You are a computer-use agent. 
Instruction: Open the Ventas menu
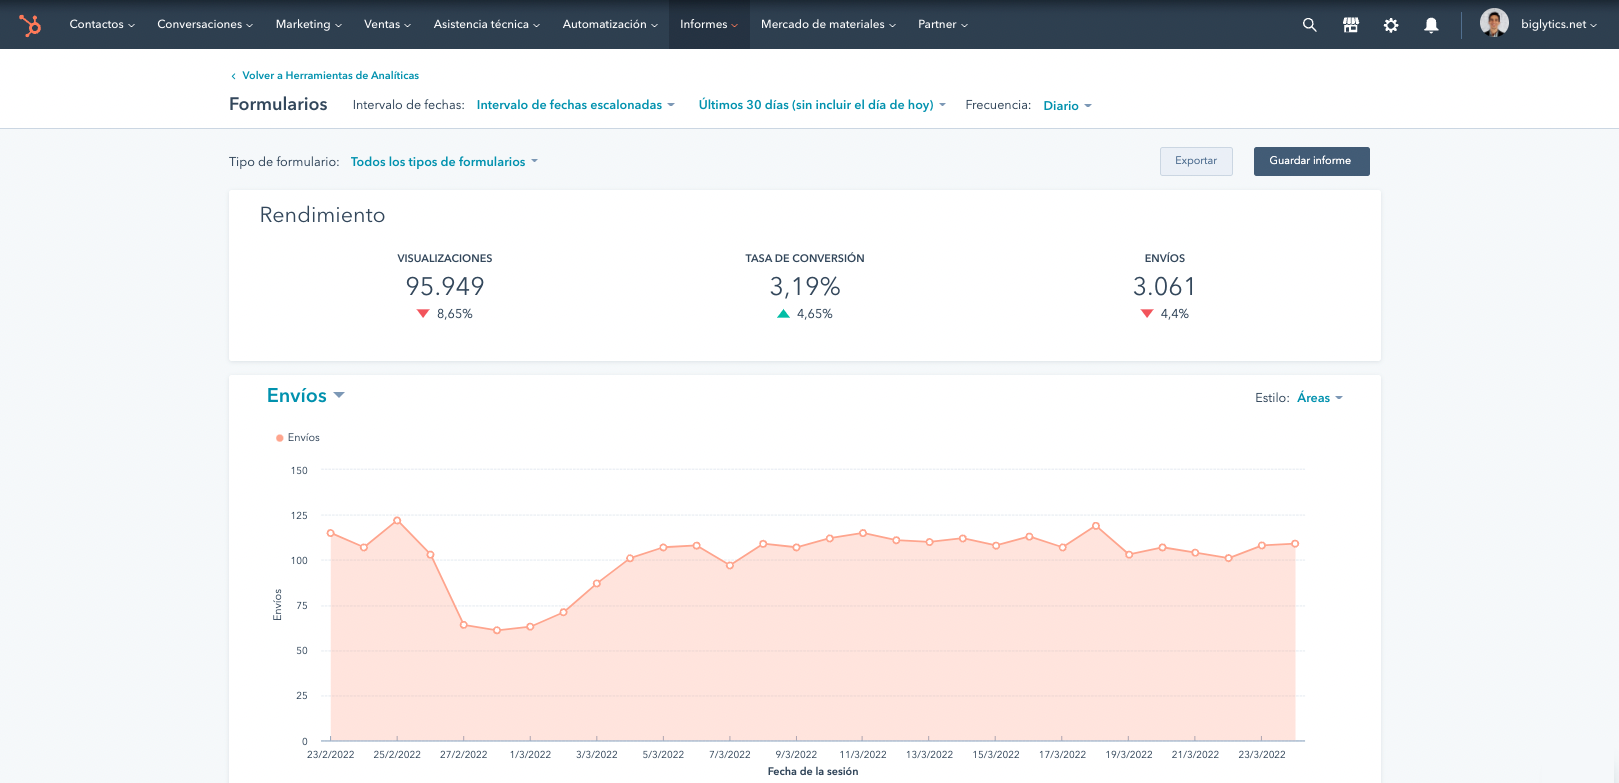(387, 24)
